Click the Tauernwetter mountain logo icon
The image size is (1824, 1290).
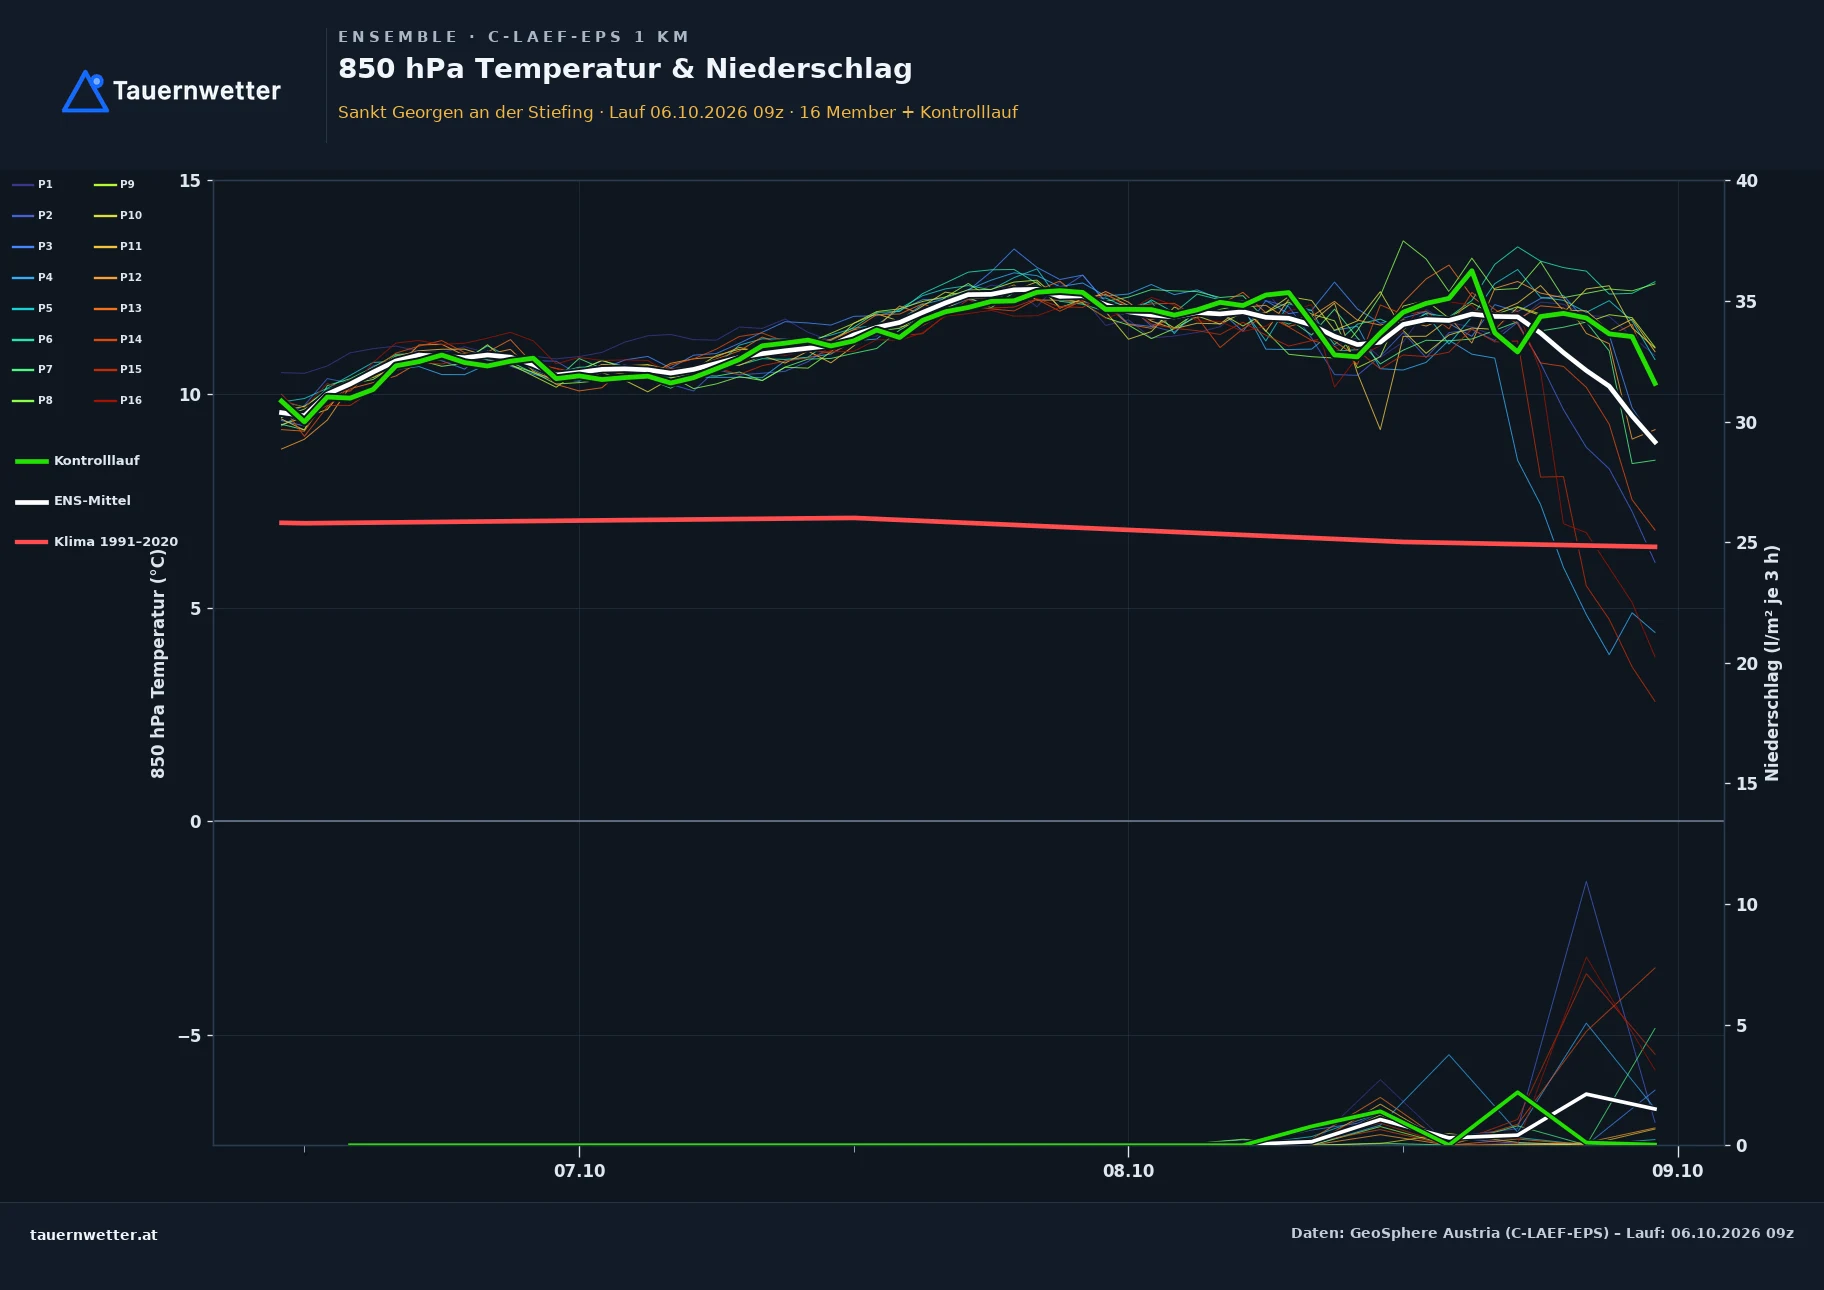tap(85, 91)
